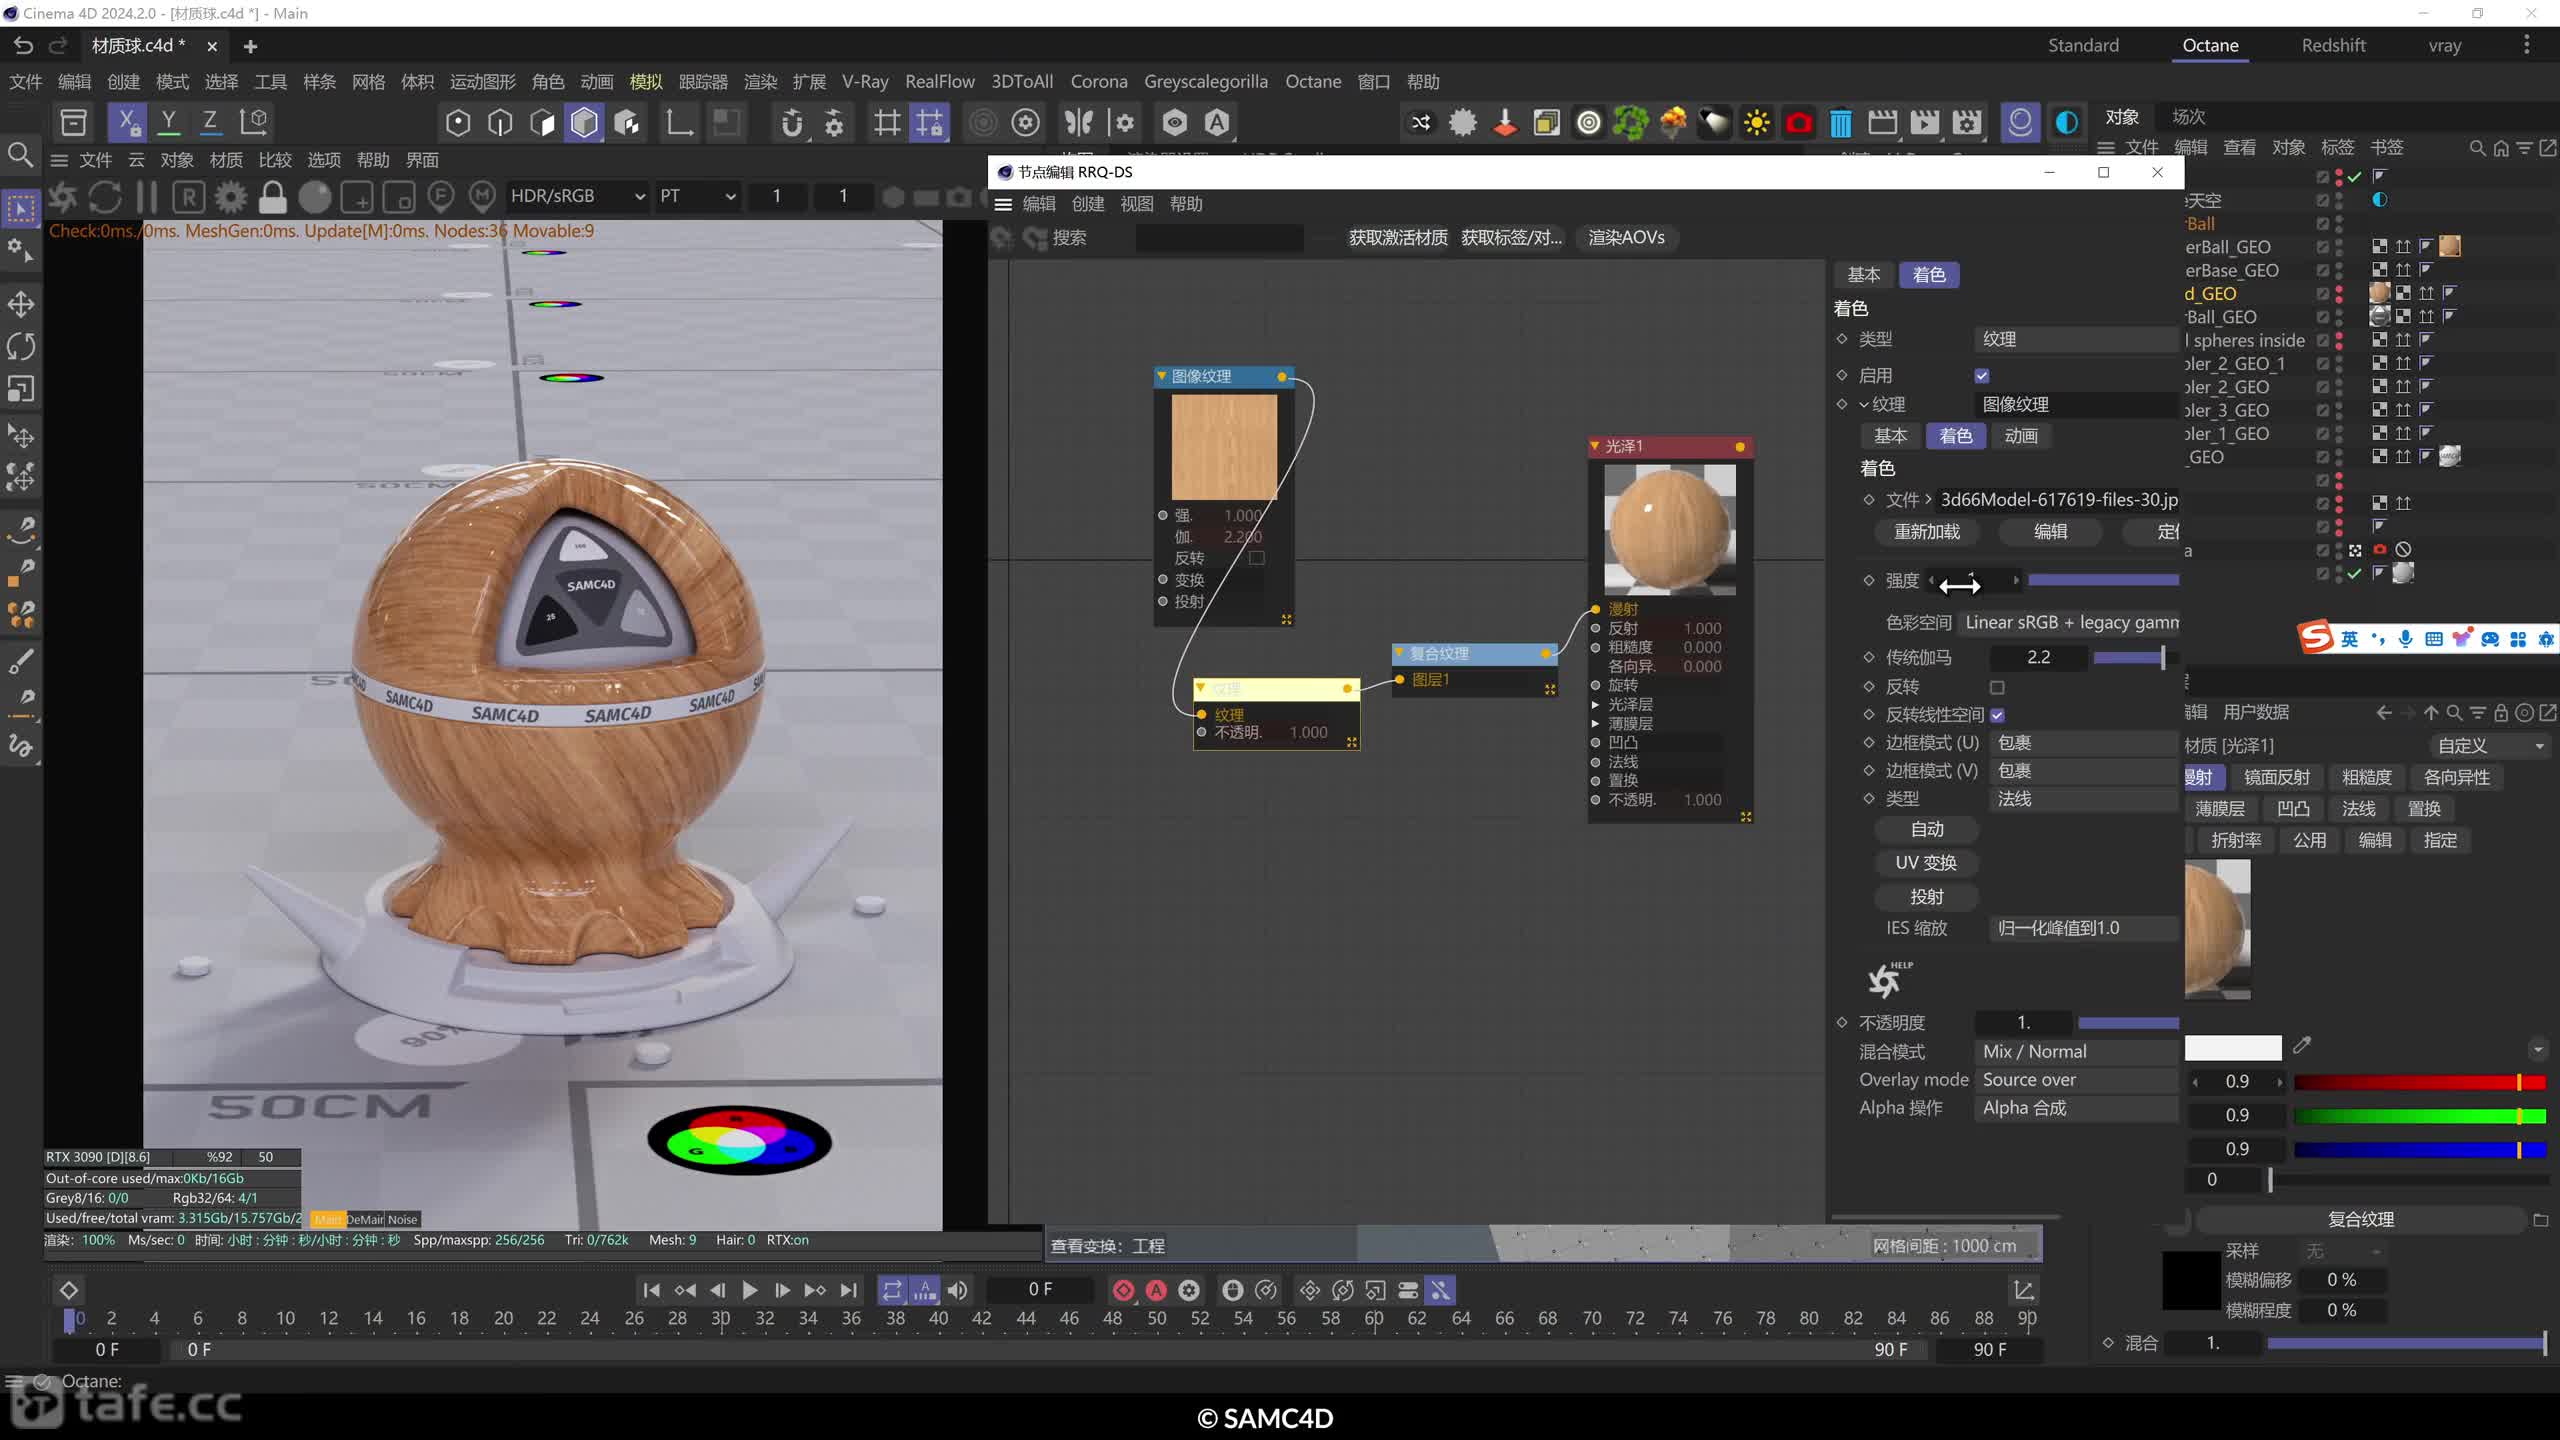The width and height of the screenshot is (2560, 1440).
Task: Select the Scale tool in left sidebar
Action: click(21, 388)
